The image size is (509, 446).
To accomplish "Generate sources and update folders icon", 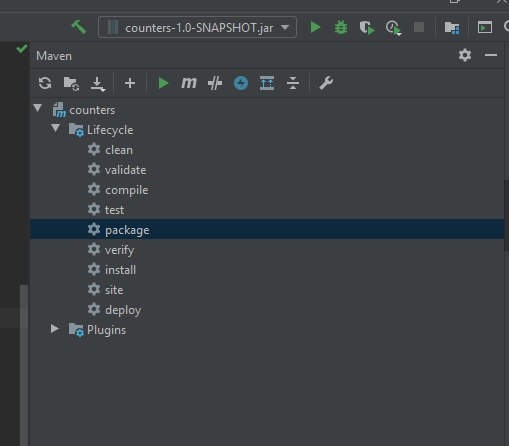I will coord(71,83).
